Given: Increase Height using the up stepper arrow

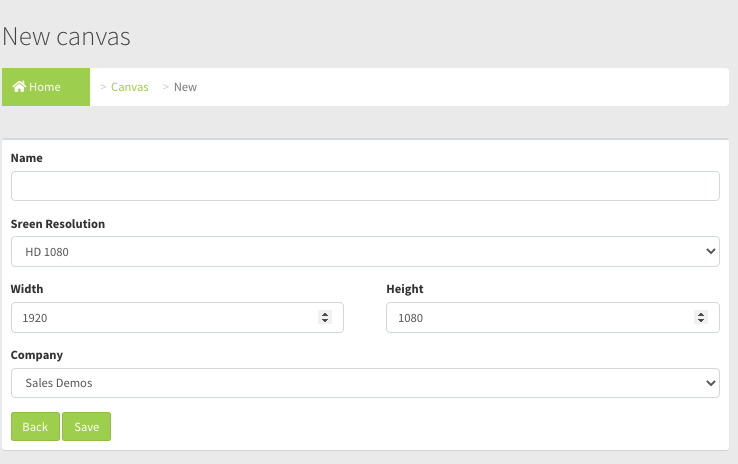Looking at the screenshot, I should (700, 314).
